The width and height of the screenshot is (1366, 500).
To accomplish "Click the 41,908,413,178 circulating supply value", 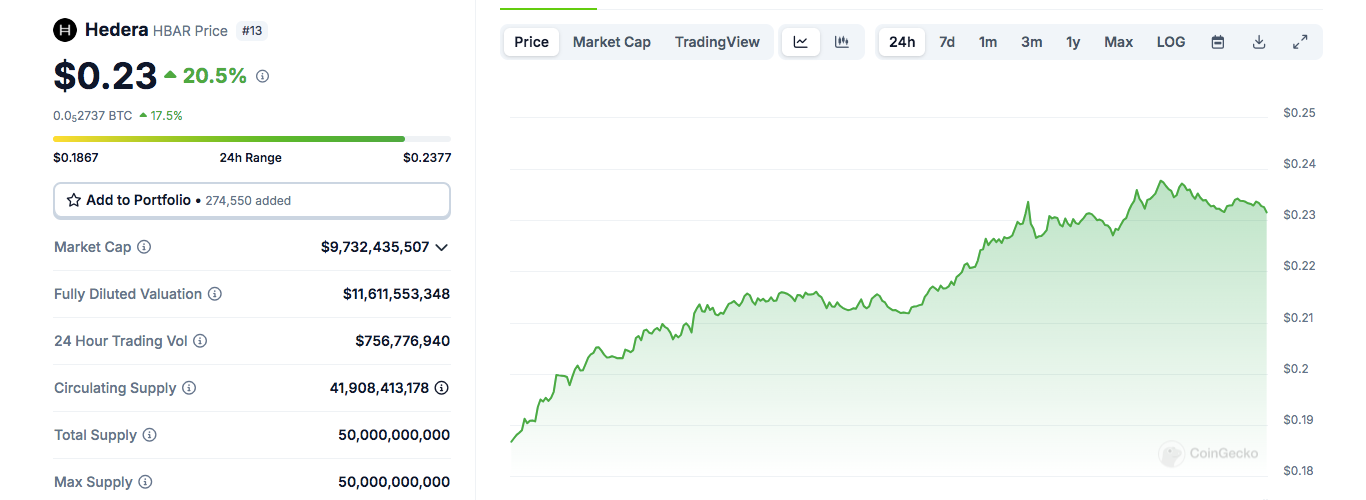I will pyautogui.click(x=379, y=388).
